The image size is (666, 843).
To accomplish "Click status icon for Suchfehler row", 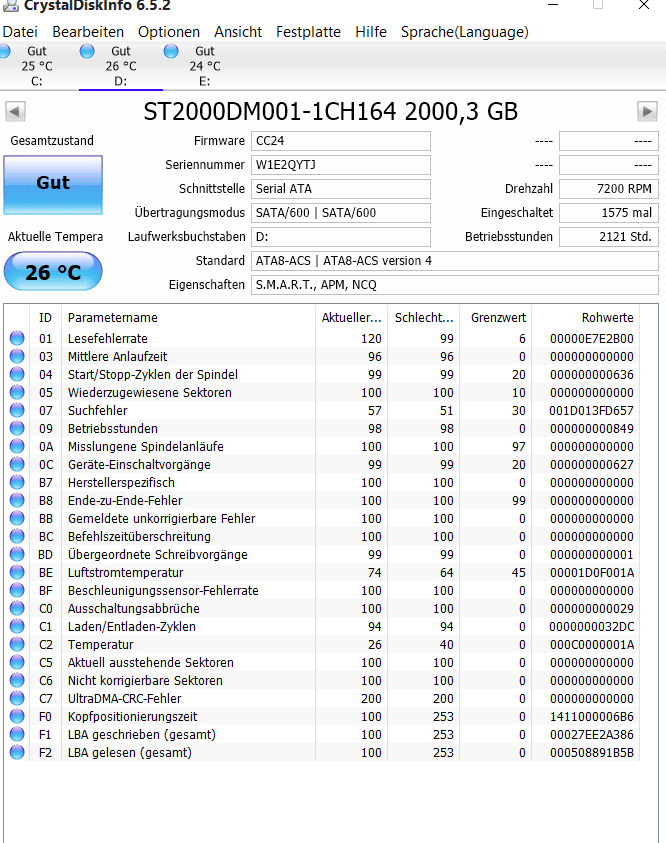I will click(x=17, y=410).
